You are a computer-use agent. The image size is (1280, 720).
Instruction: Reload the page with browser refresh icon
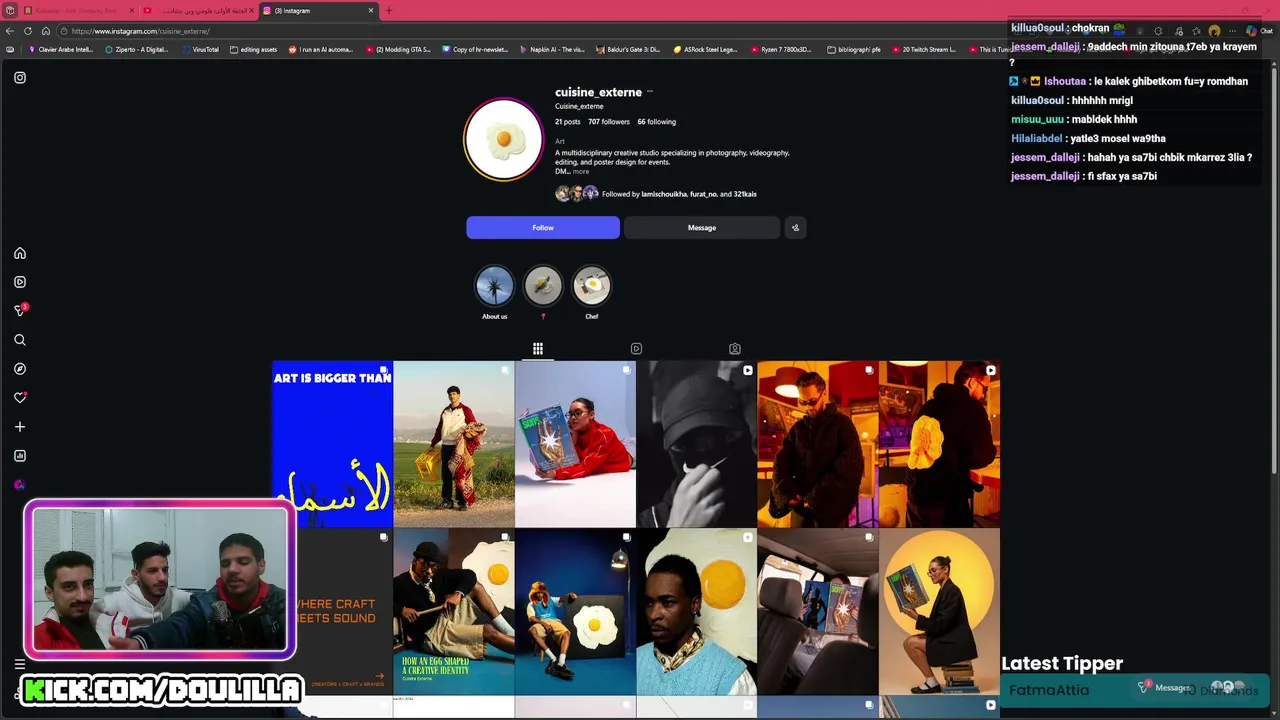coord(28,31)
